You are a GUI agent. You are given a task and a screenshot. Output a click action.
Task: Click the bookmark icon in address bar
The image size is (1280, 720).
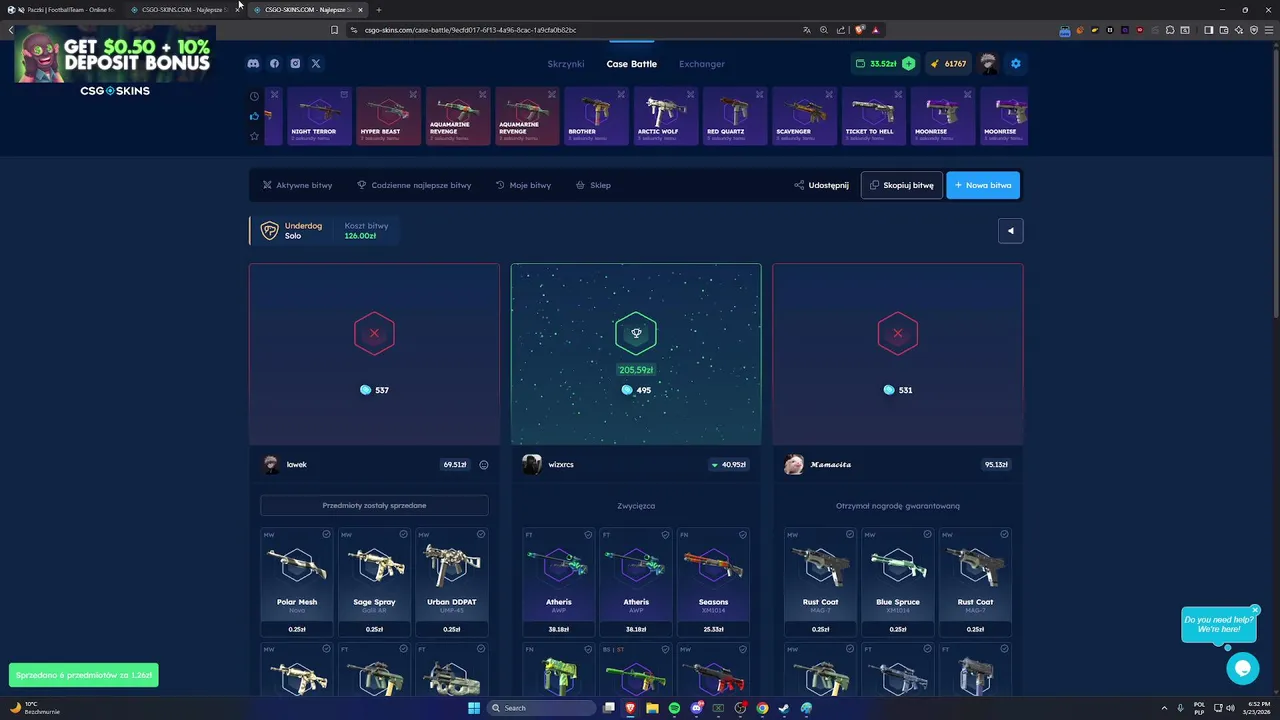[334, 30]
